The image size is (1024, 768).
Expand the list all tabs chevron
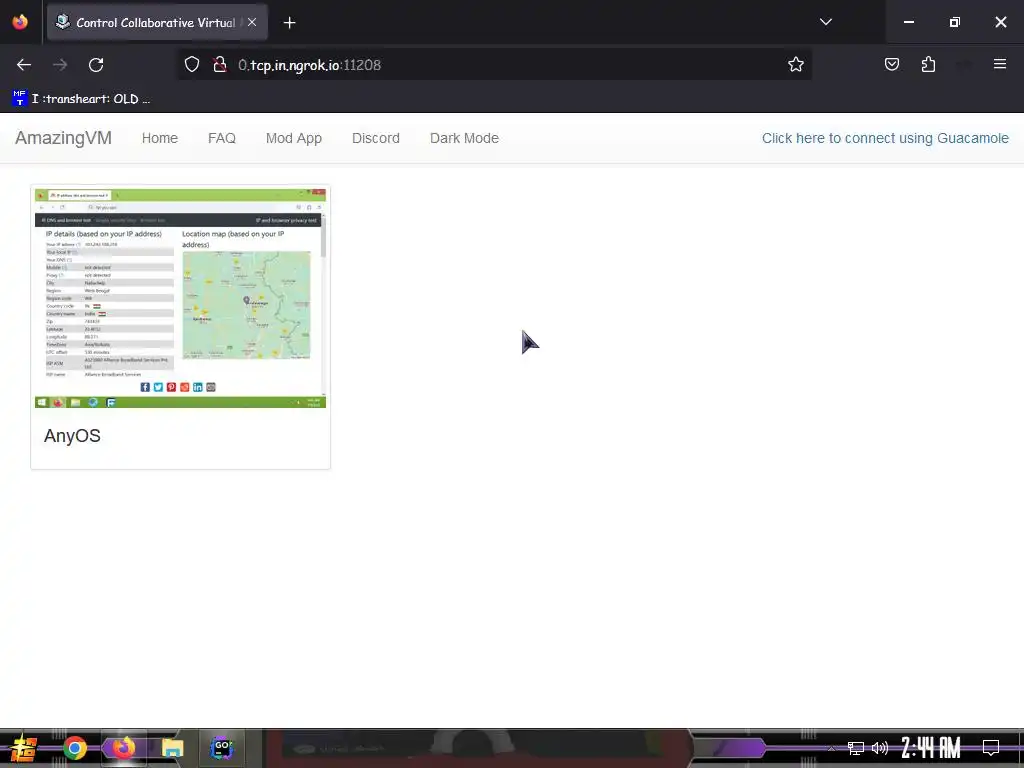click(x=825, y=22)
